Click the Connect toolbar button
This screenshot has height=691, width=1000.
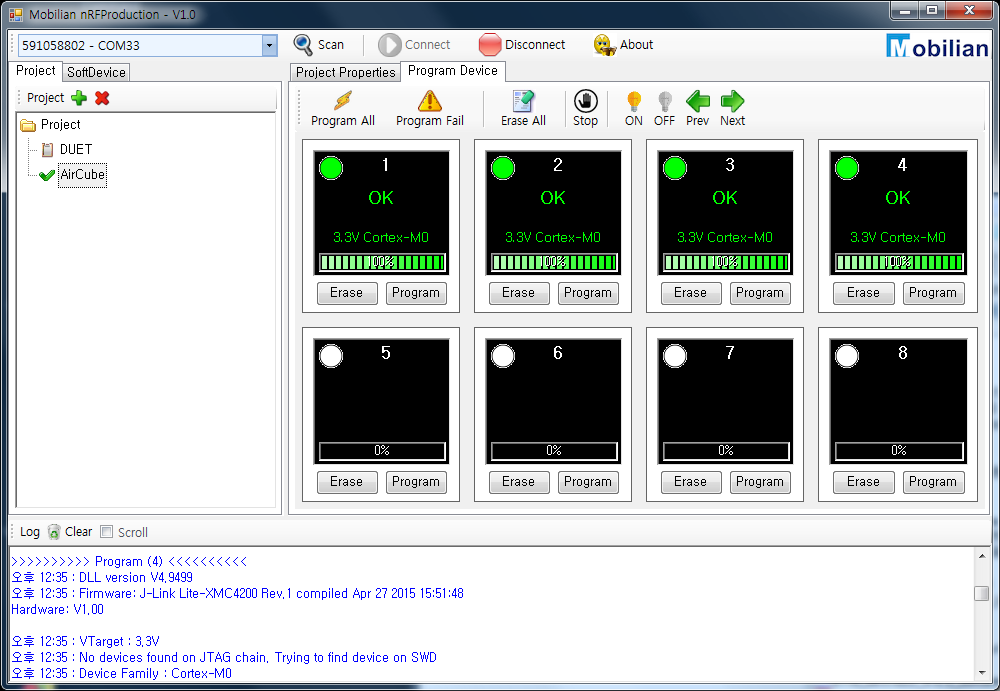click(x=415, y=45)
